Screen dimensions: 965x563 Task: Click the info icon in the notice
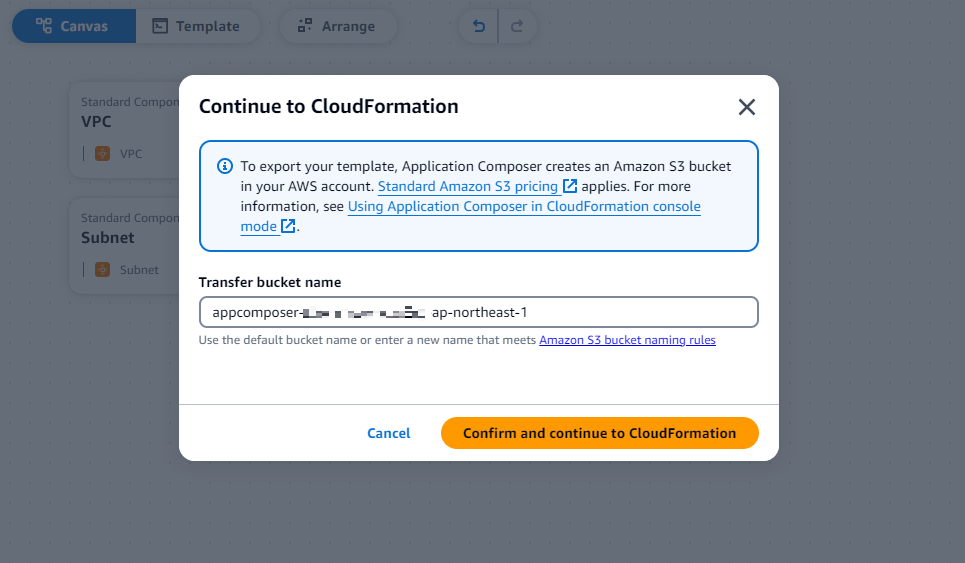225,166
